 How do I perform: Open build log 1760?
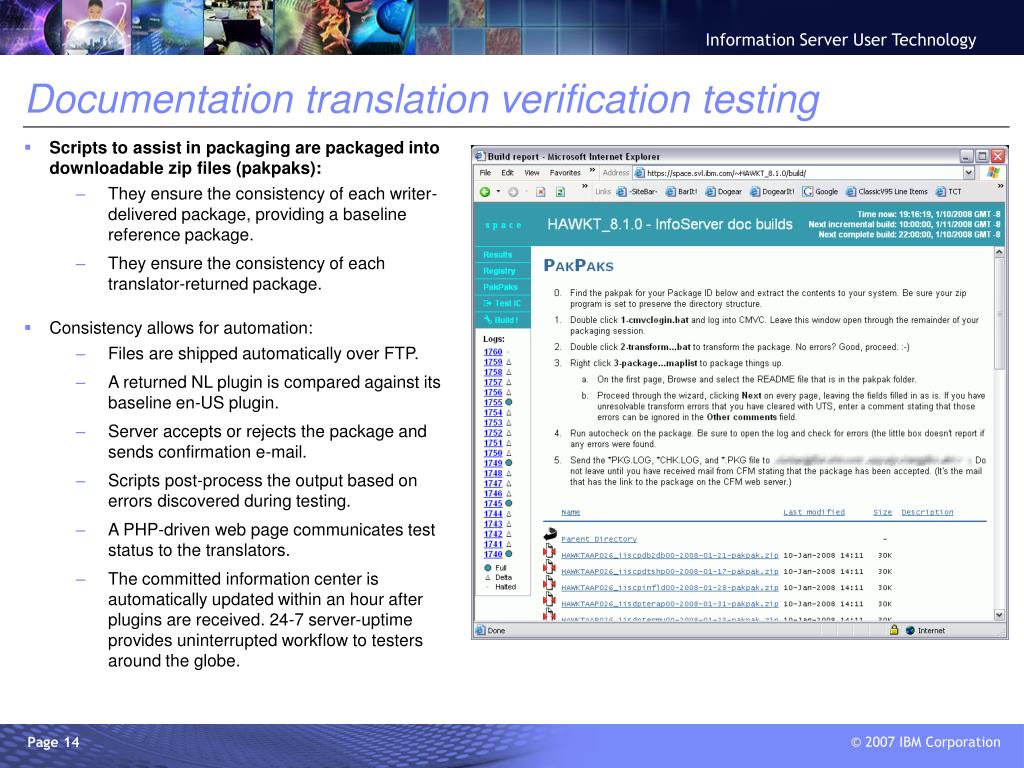(493, 352)
